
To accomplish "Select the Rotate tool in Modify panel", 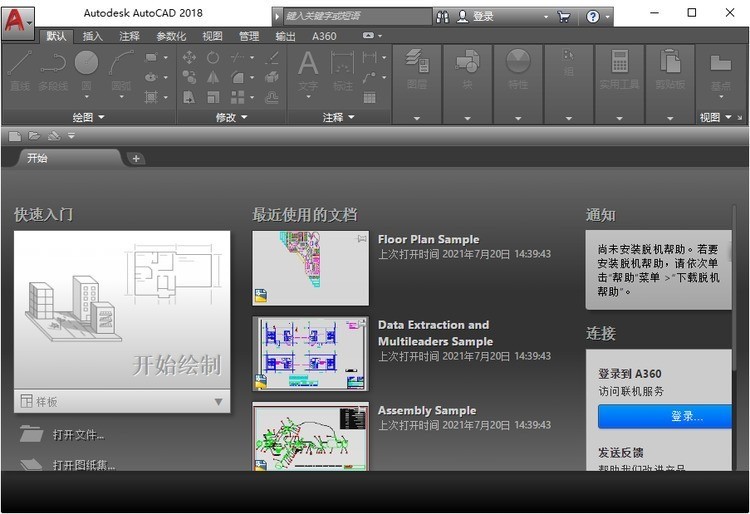I will 213,58.
